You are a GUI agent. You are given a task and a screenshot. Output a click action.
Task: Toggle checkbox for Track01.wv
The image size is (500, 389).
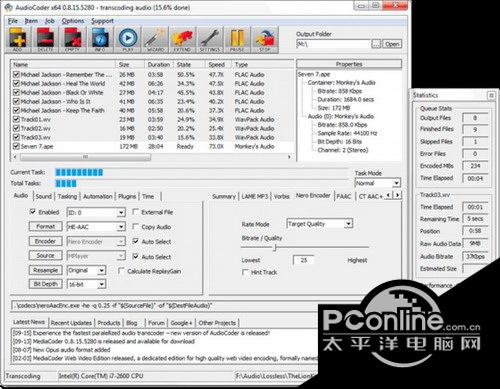[x=16, y=119]
